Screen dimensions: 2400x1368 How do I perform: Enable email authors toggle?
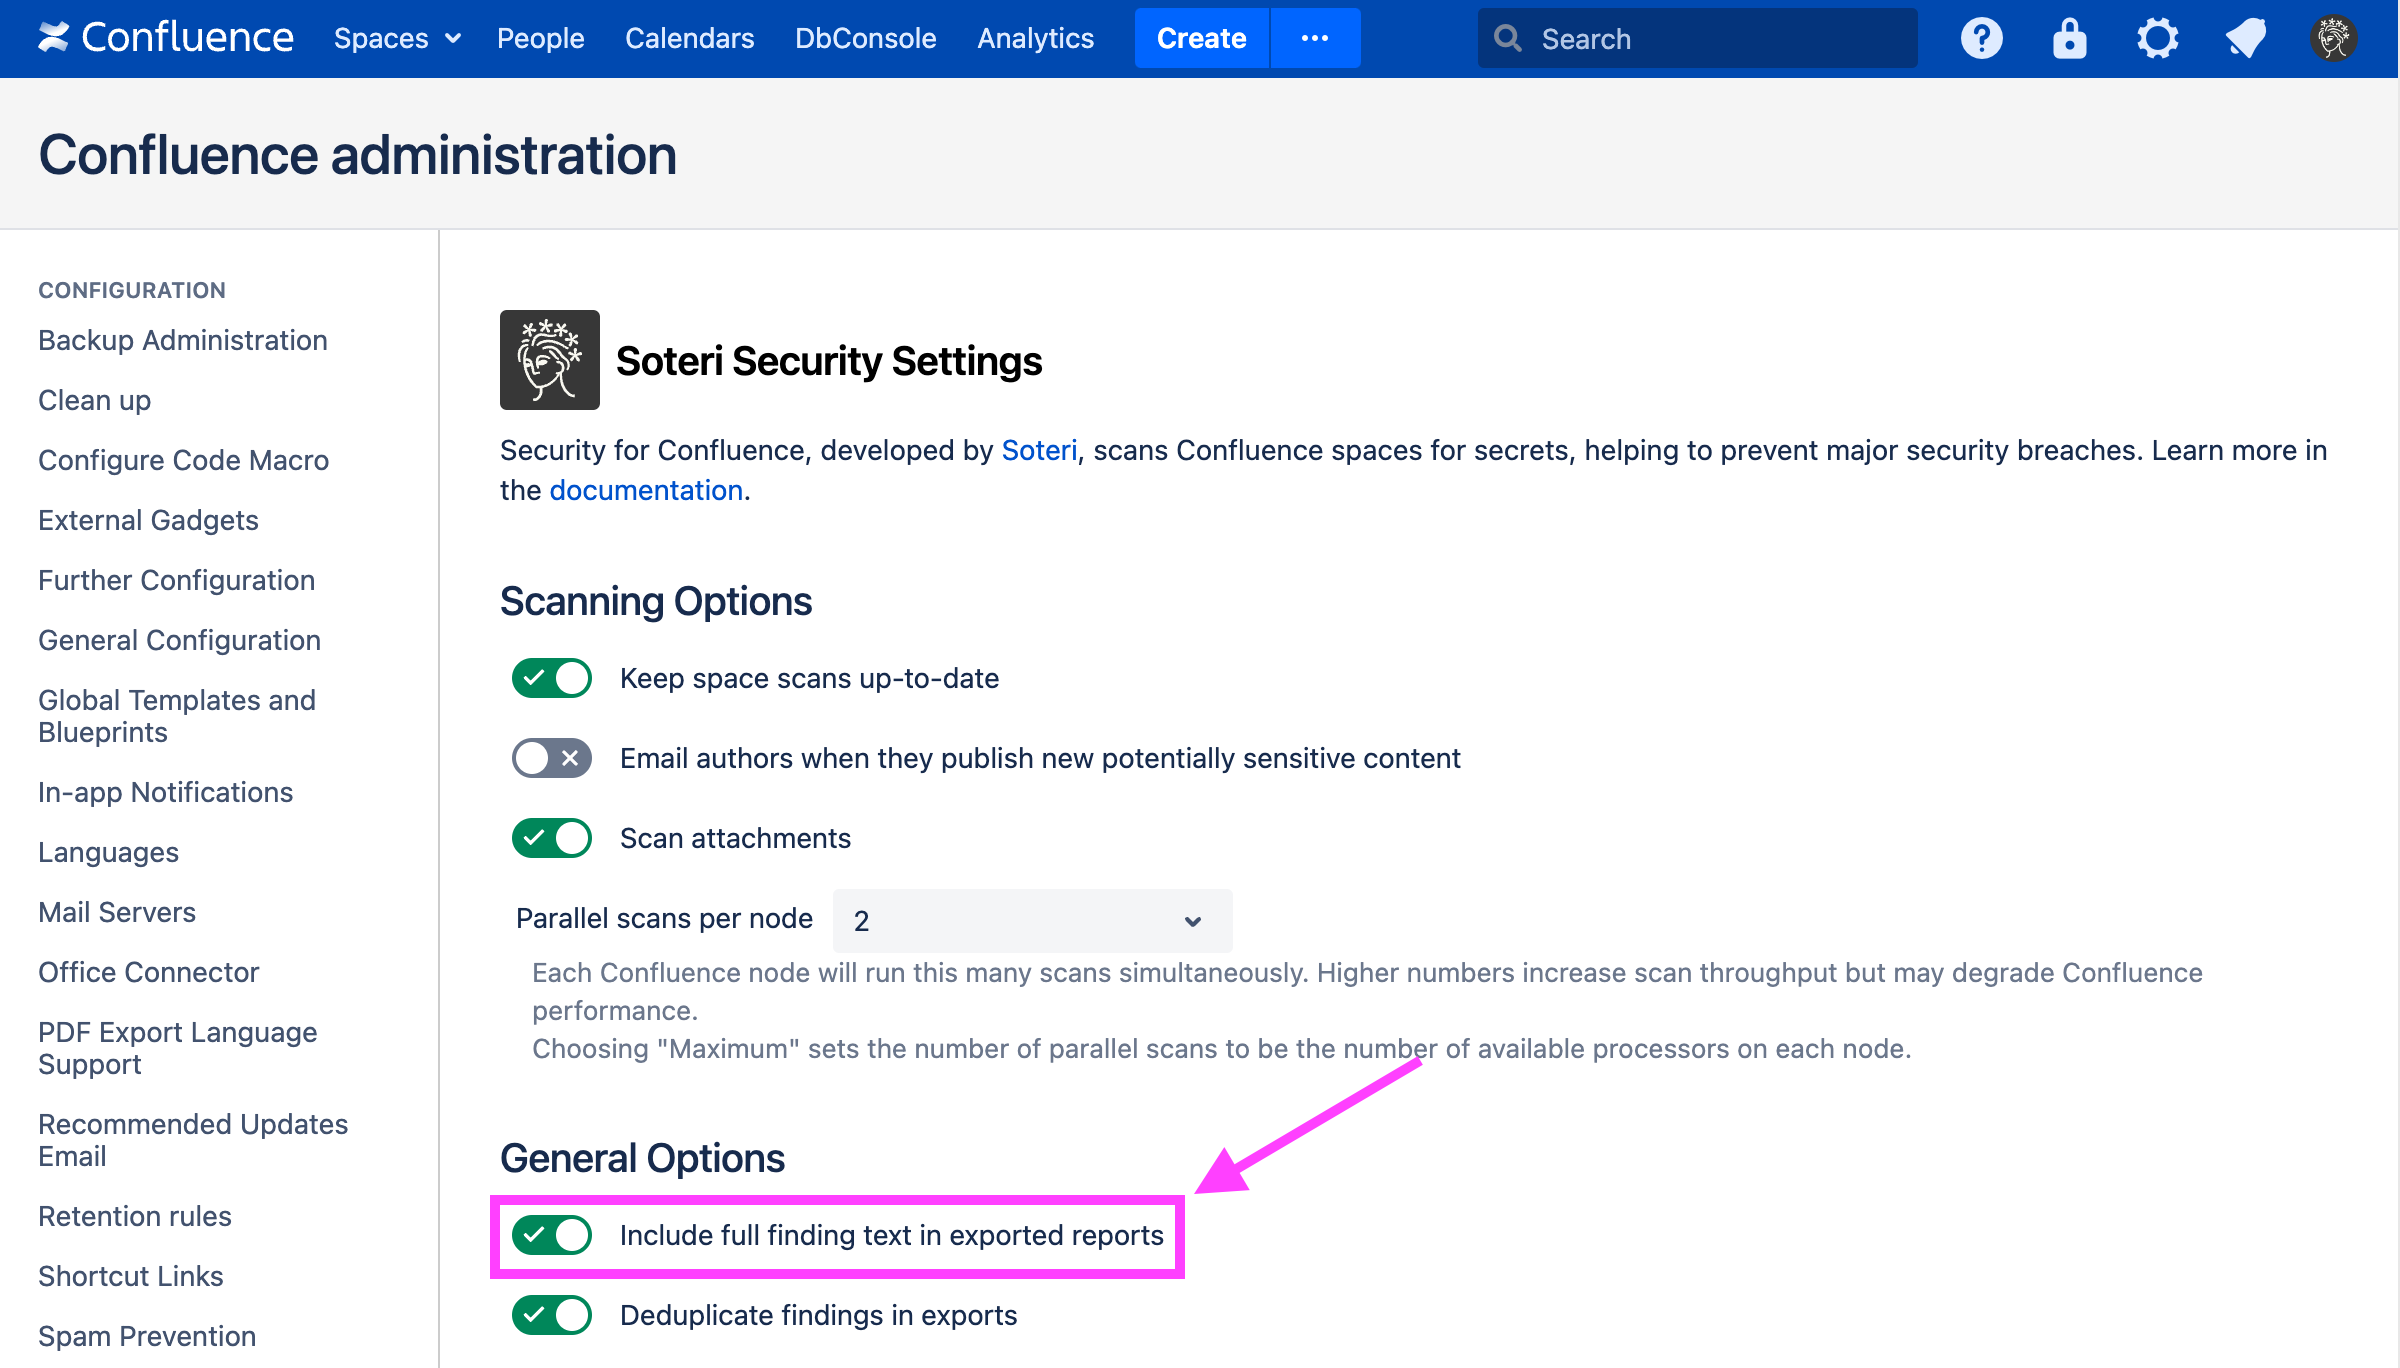click(x=552, y=758)
